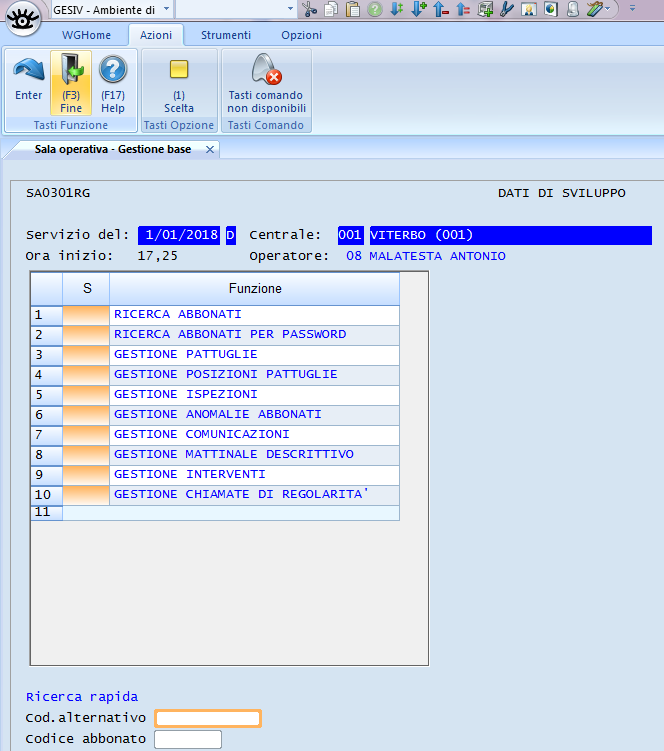Click the gray stamp icon in the top toolbar
Image resolution: width=664 pixels, height=751 pixels.
573,9
